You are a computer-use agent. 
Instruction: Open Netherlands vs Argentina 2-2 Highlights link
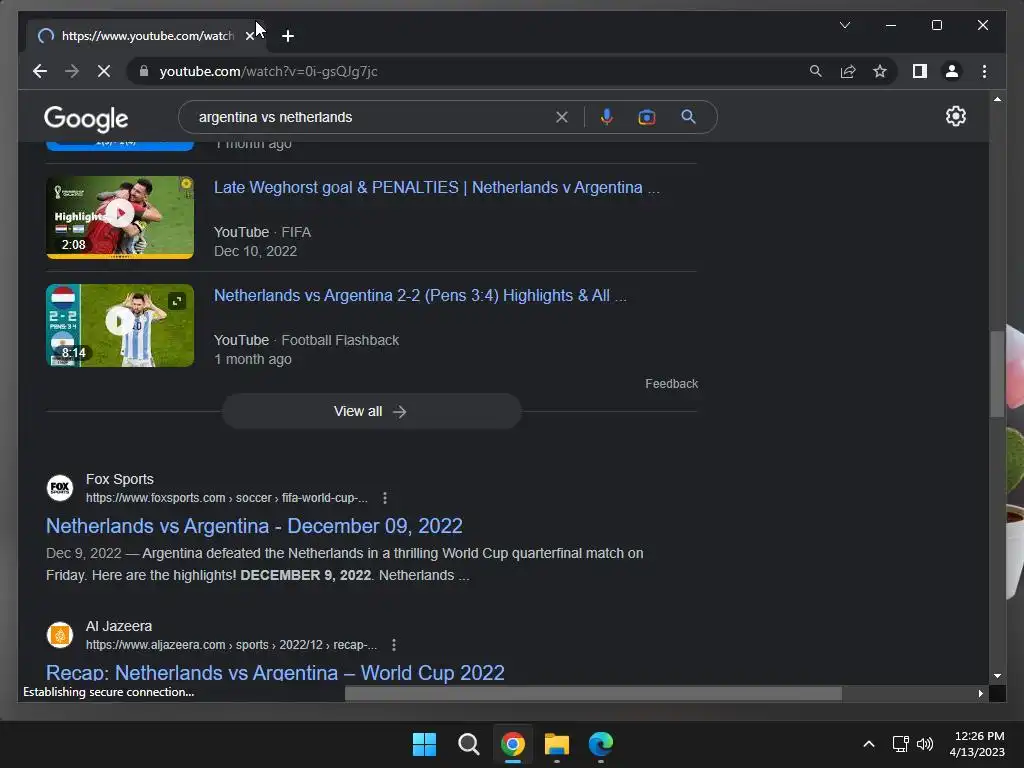point(420,296)
